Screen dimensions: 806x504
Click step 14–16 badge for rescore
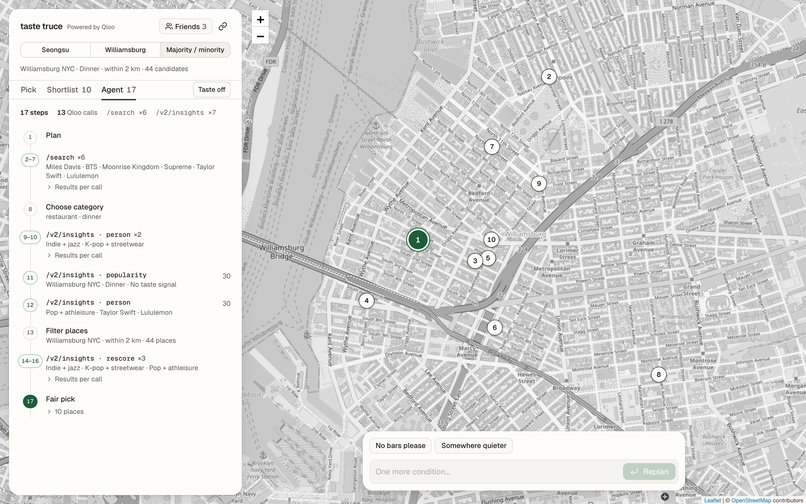click(x=30, y=361)
